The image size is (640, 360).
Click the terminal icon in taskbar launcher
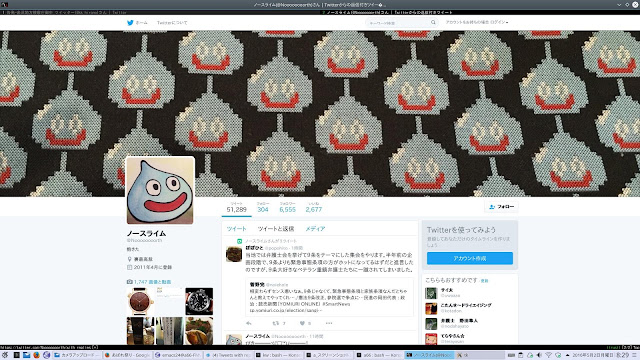[x=16, y=355]
